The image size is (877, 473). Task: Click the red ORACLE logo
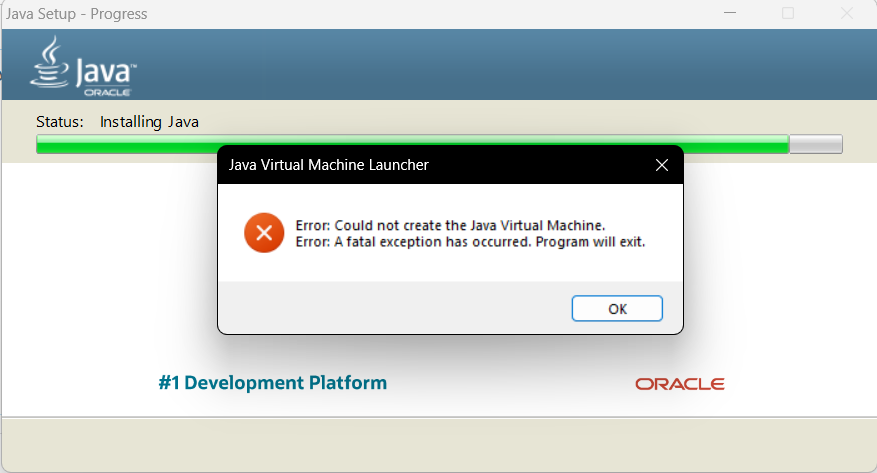[x=680, y=384]
